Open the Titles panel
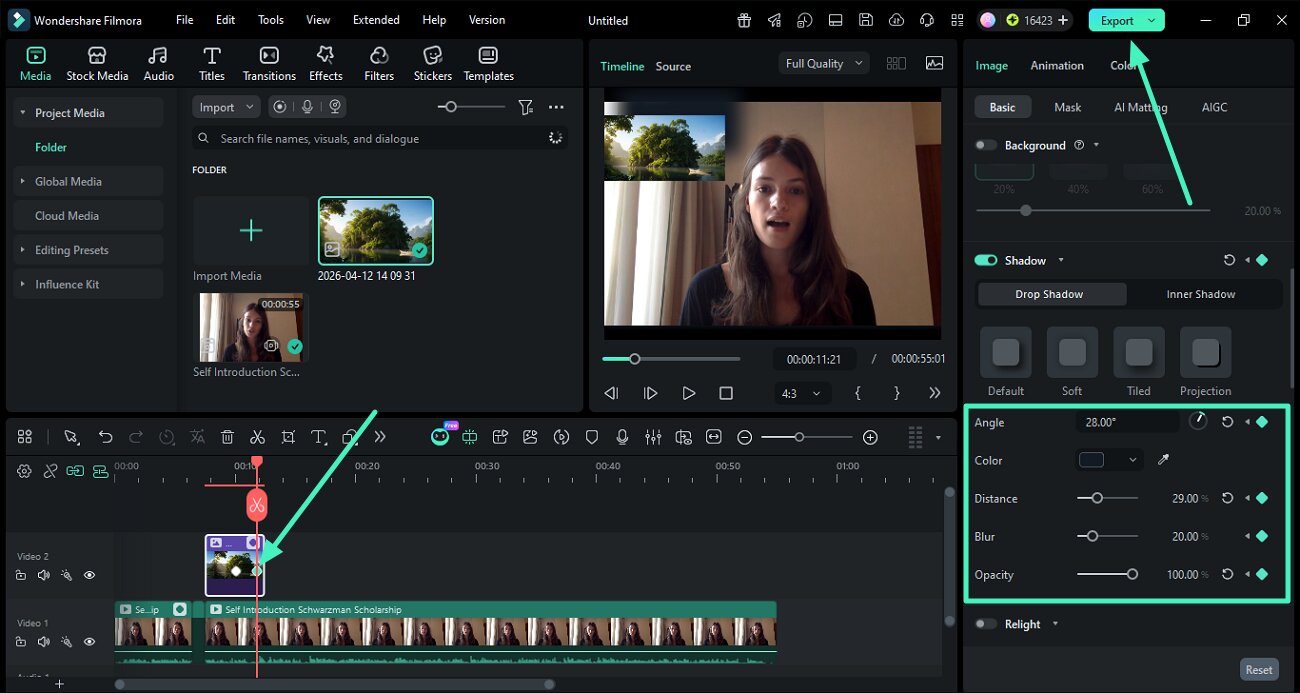The image size is (1300, 693). coord(211,64)
